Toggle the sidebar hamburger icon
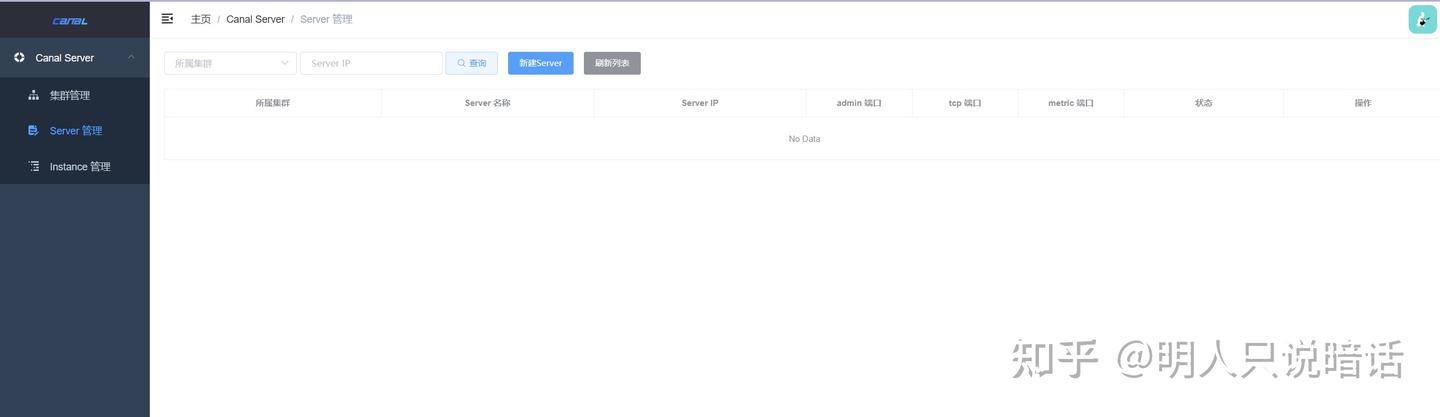The width and height of the screenshot is (1440, 417). (x=167, y=19)
